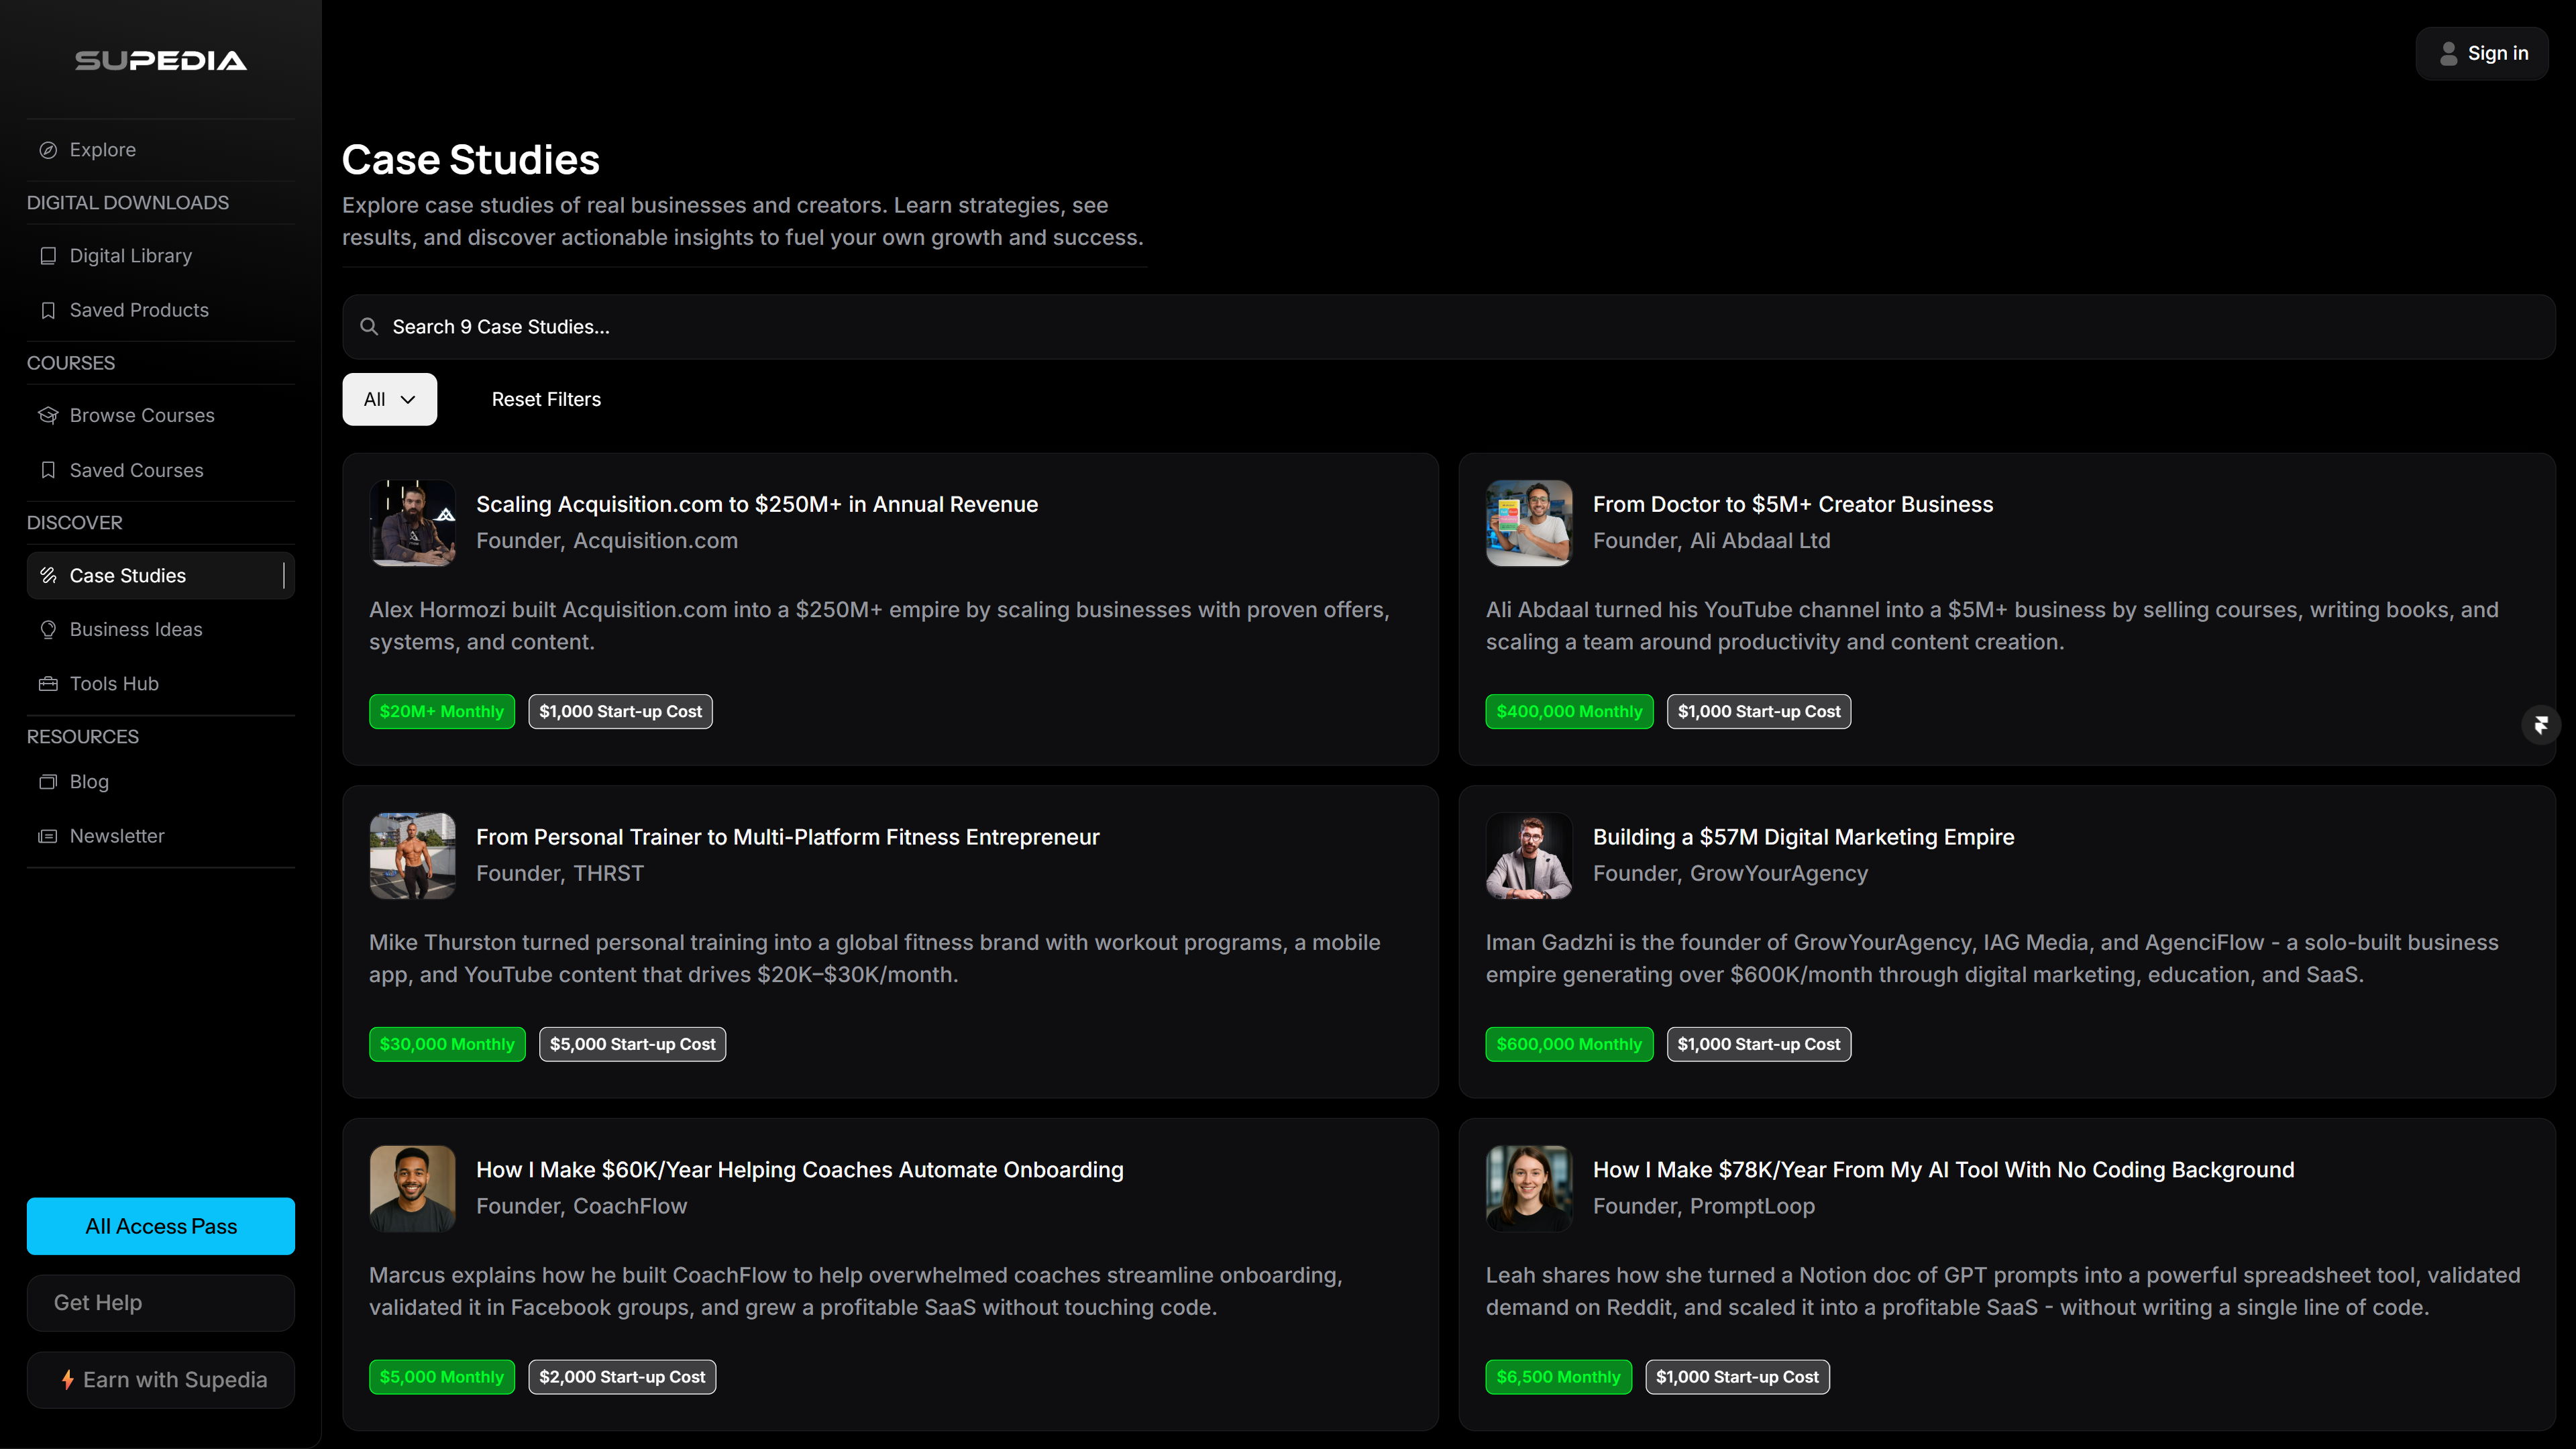Click the Blog sidebar icon
Image resolution: width=2576 pixels, height=1449 pixels.
(x=48, y=782)
